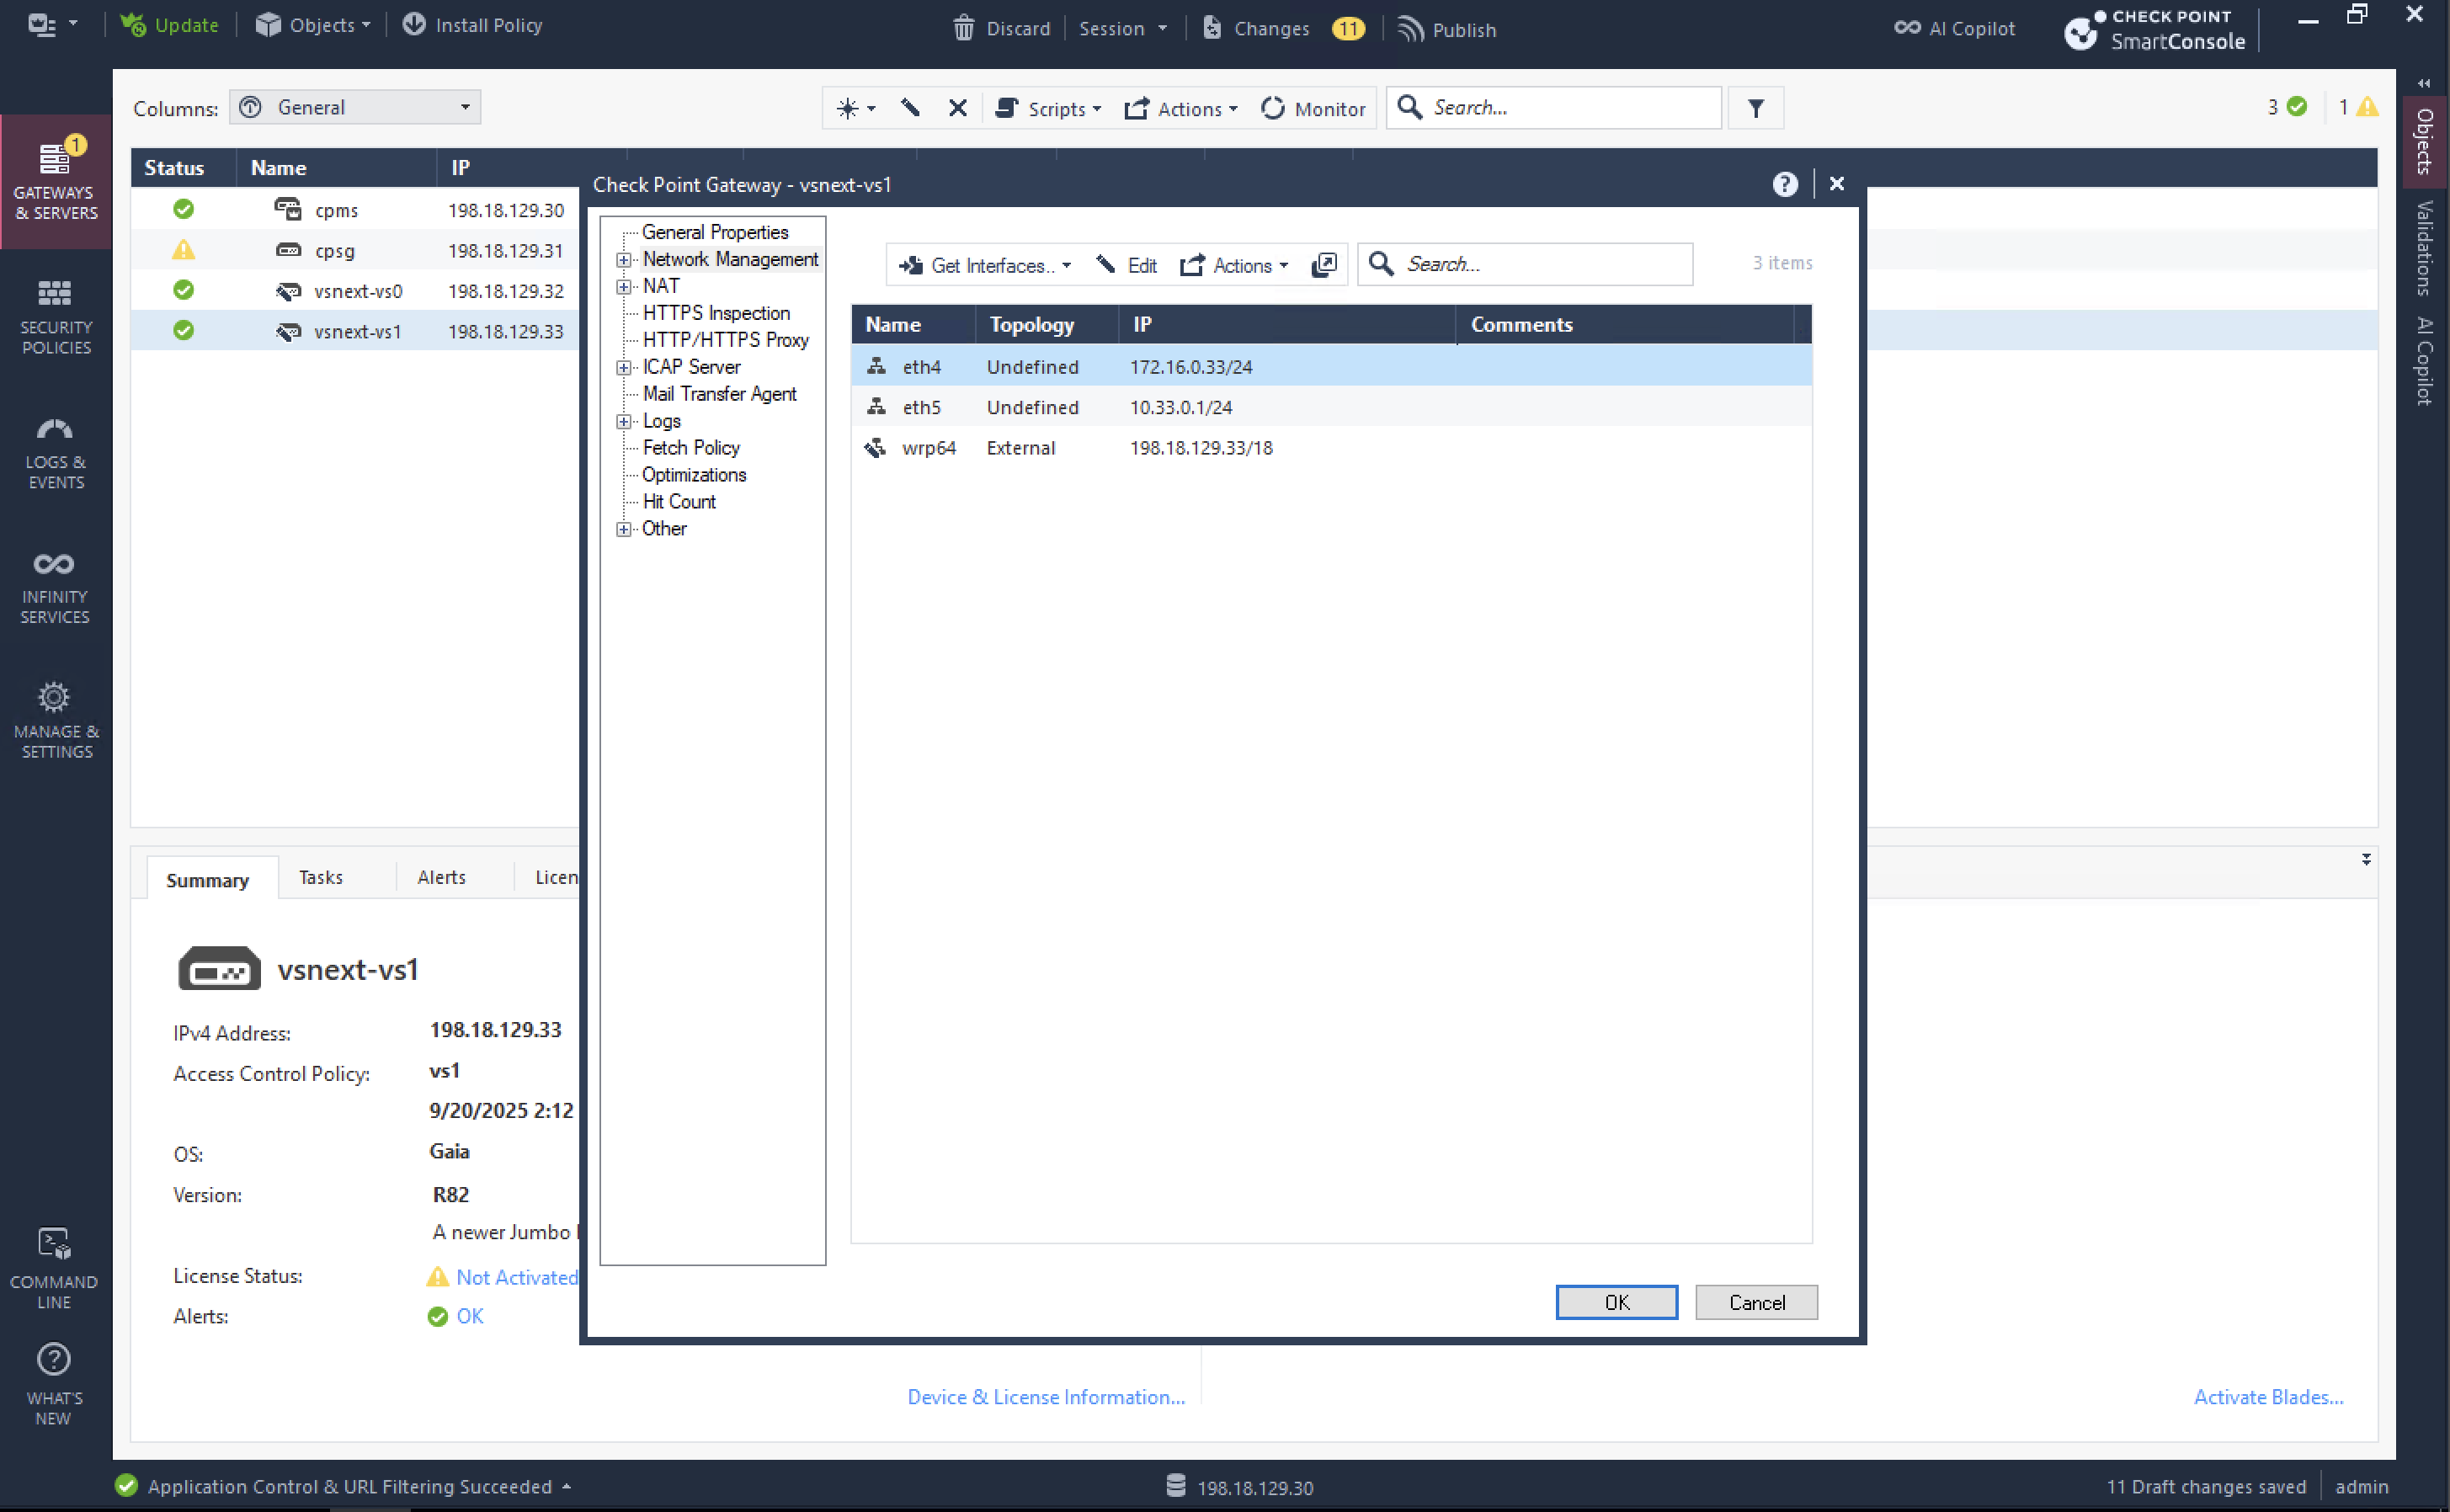Click the filter funnel icon
Screen dimensions: 2450x1512
[x=1755, y=108]
